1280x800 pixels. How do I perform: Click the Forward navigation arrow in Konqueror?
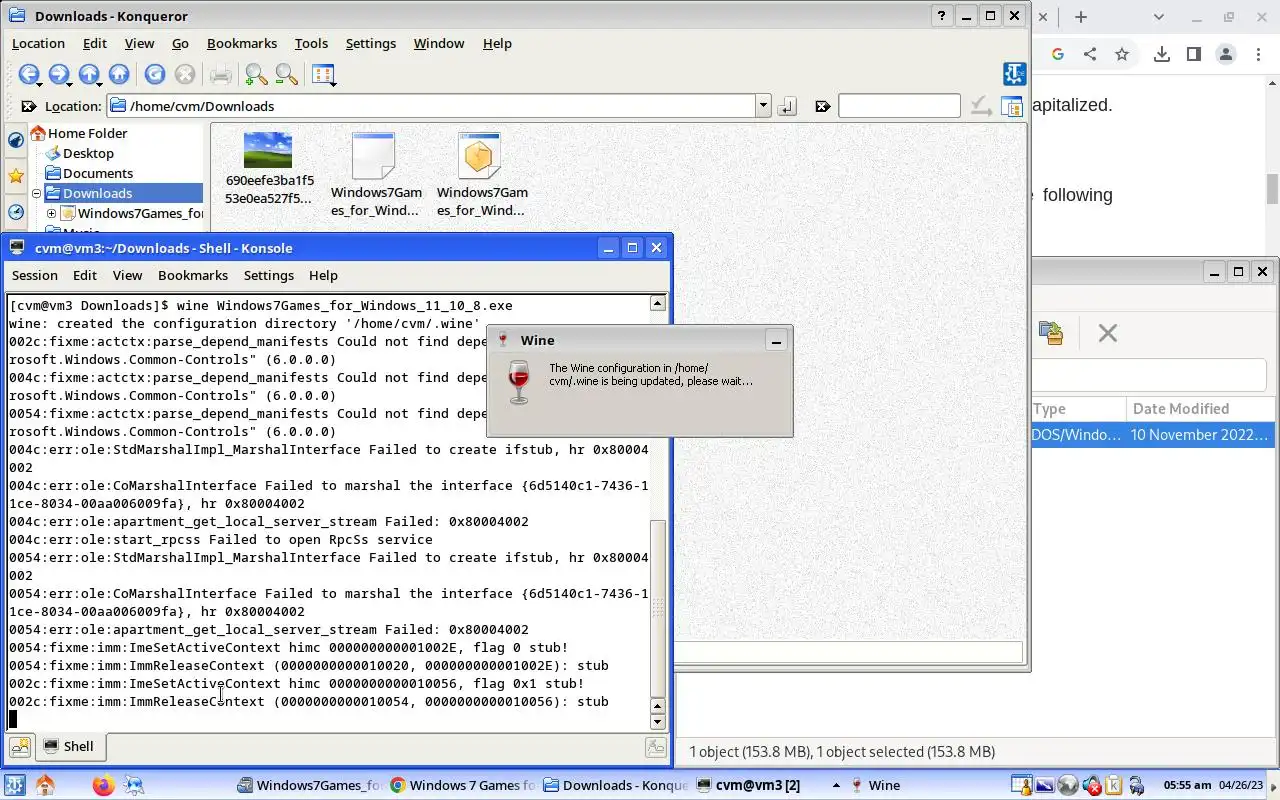[x=59, y=74]
